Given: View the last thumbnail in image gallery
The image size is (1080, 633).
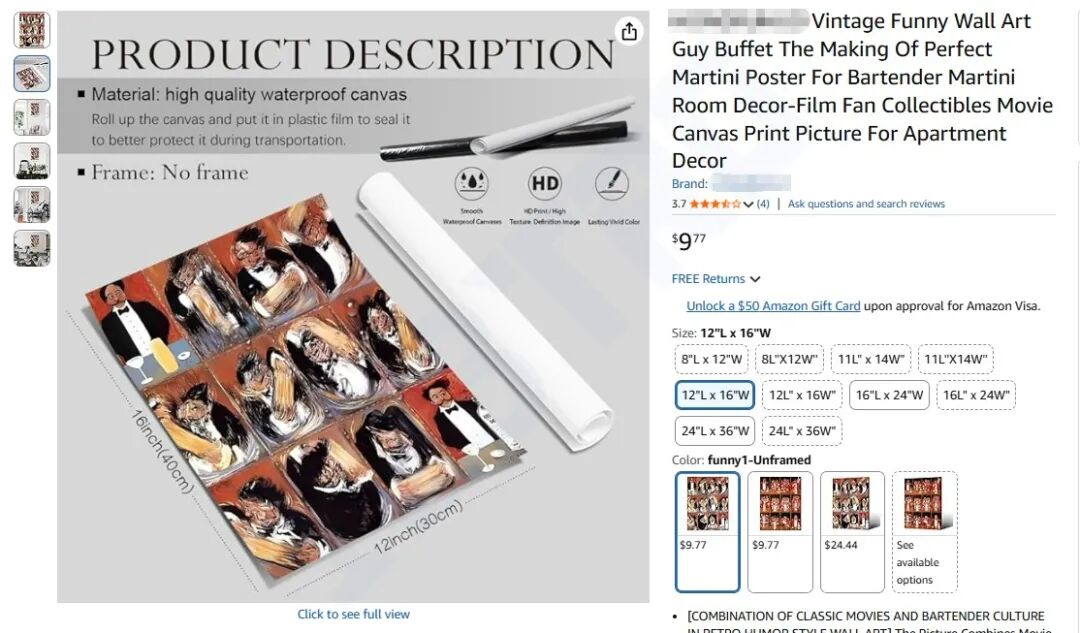Looking at the screenshot, I should (32, 248).
